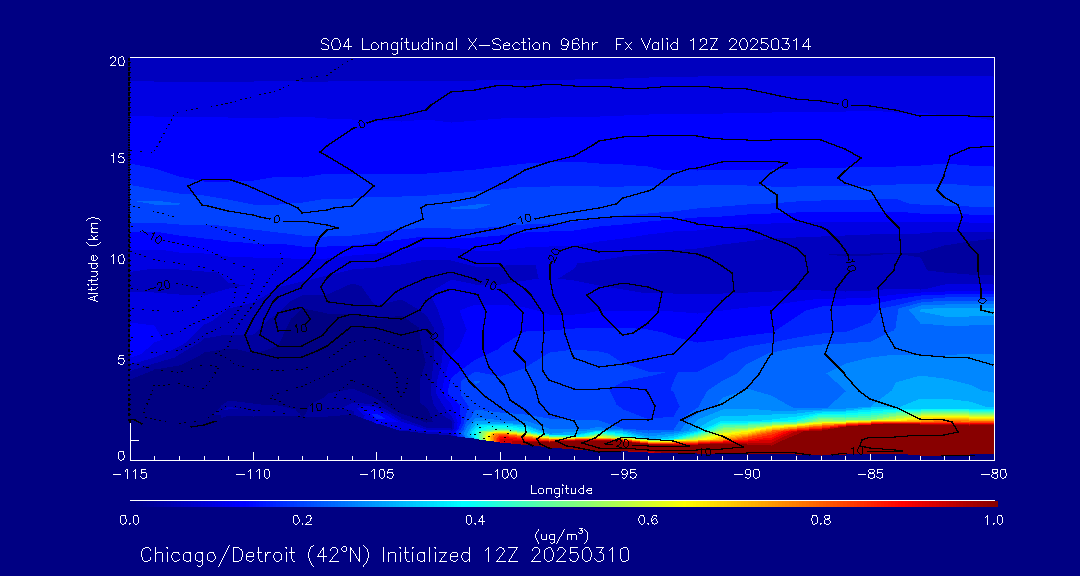Image resolution: width=1080 pixels, height=576 pixels.
Task: Click the longitude tick label "-115"
Action: coord(130,475)
